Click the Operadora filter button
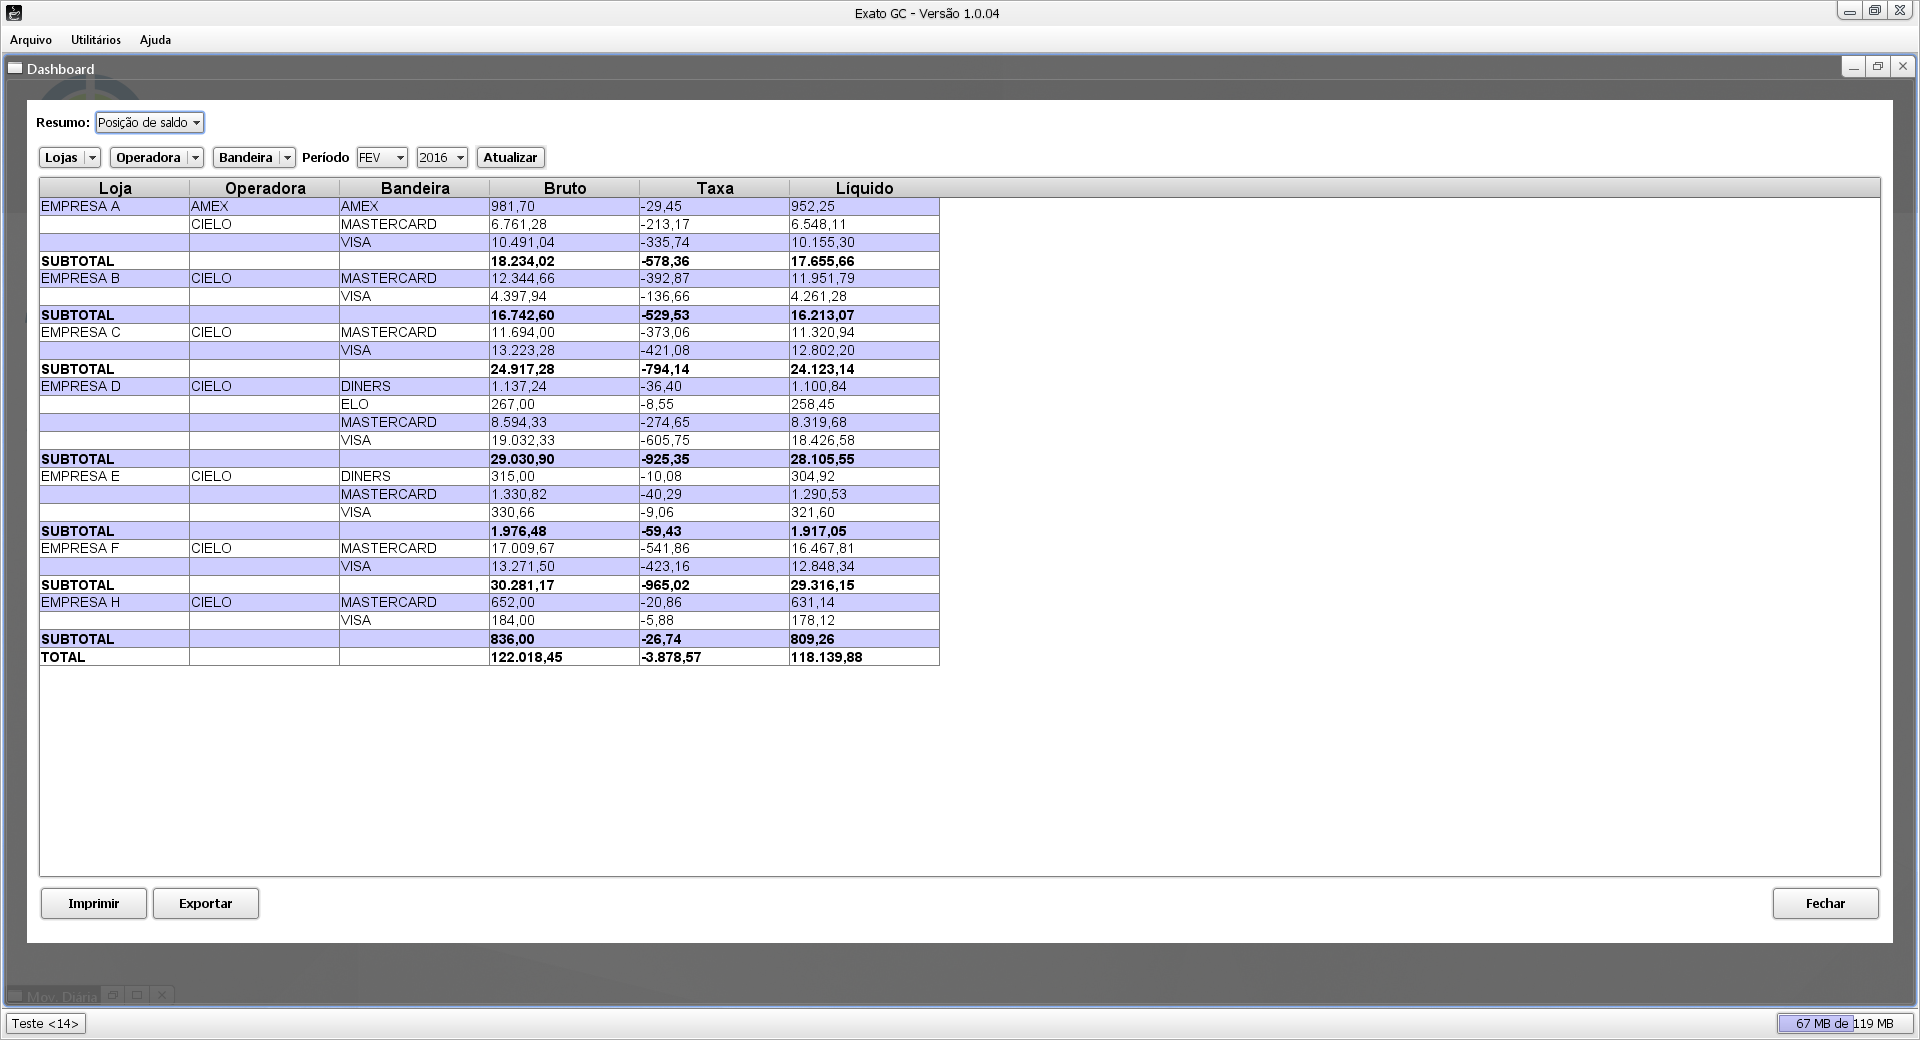Screen dimensions: 1920x1040 148,157
